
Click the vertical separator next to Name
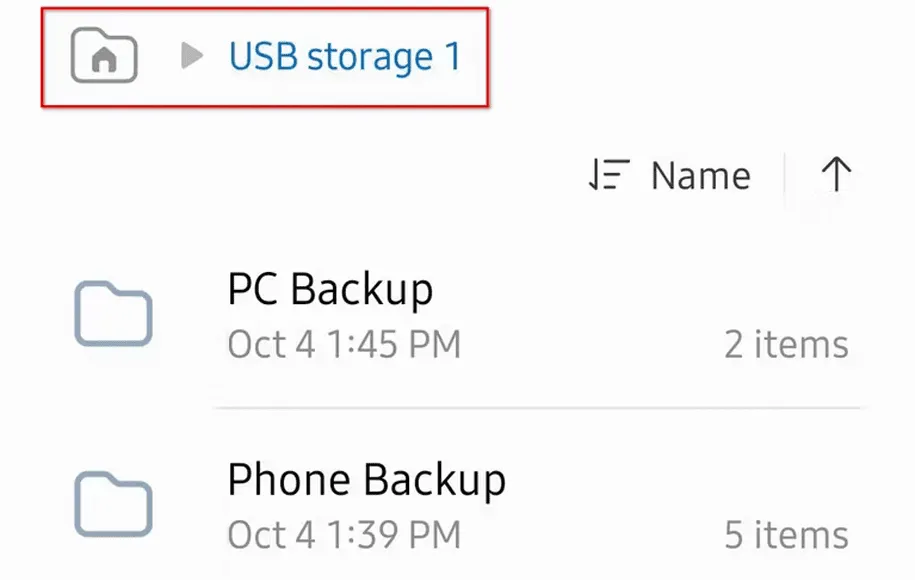point(785,177)
